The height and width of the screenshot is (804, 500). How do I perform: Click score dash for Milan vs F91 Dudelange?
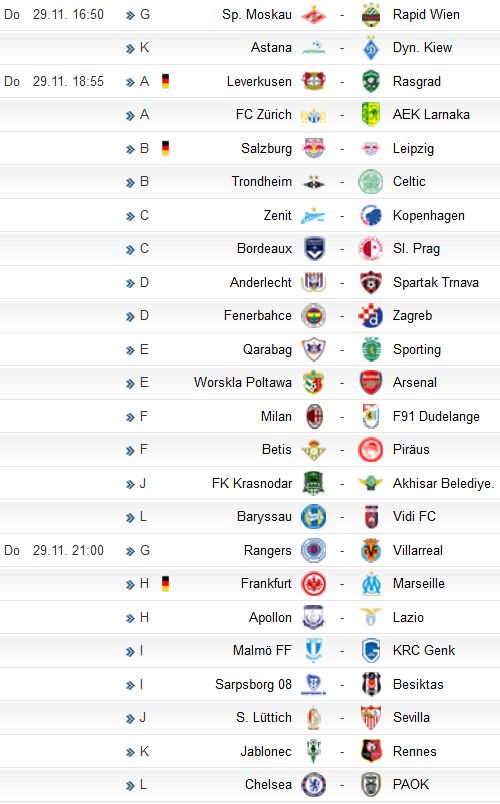pos(342,417)
